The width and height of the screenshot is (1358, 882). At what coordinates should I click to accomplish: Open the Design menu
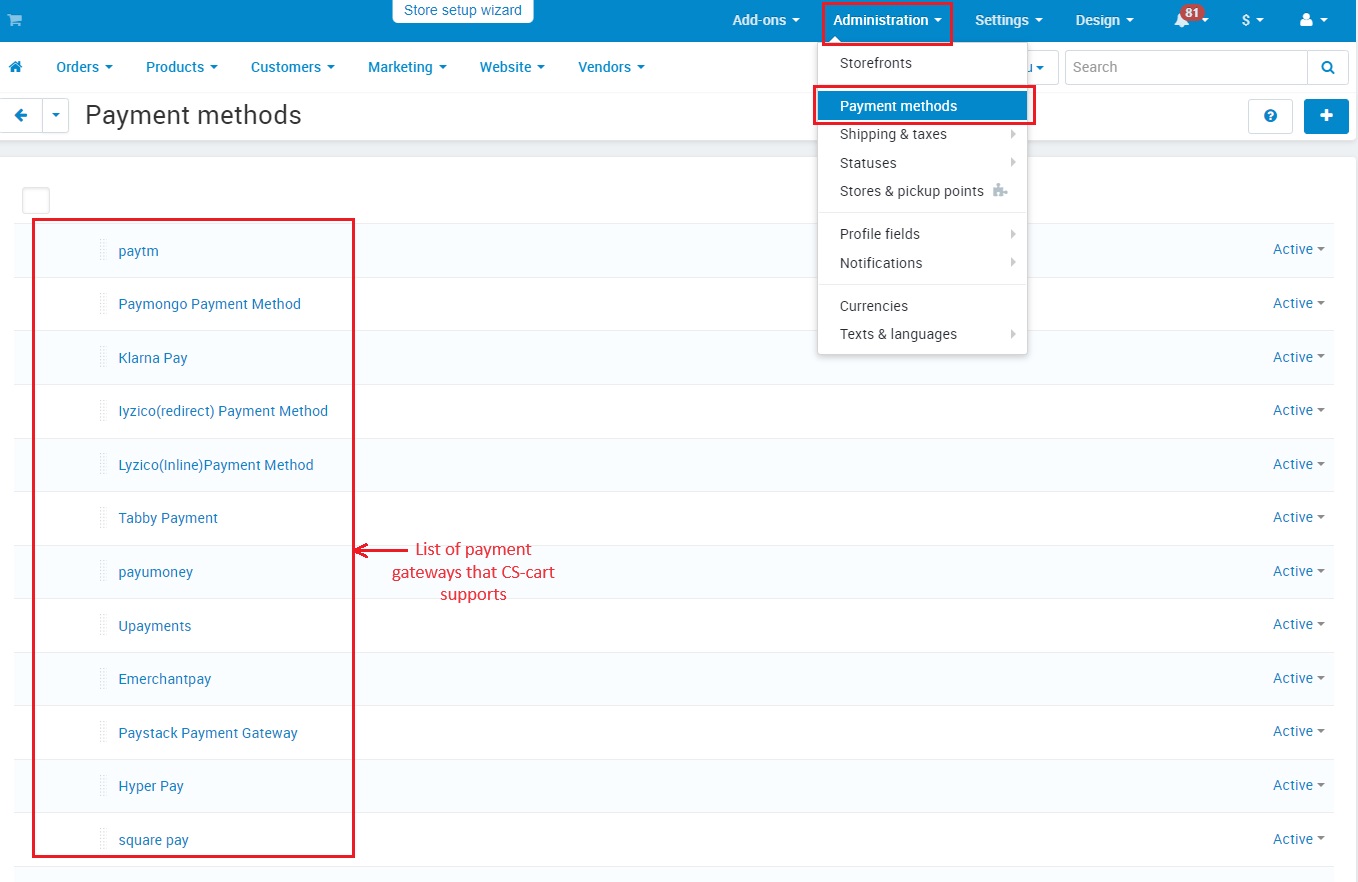(x=1105, y=20)
